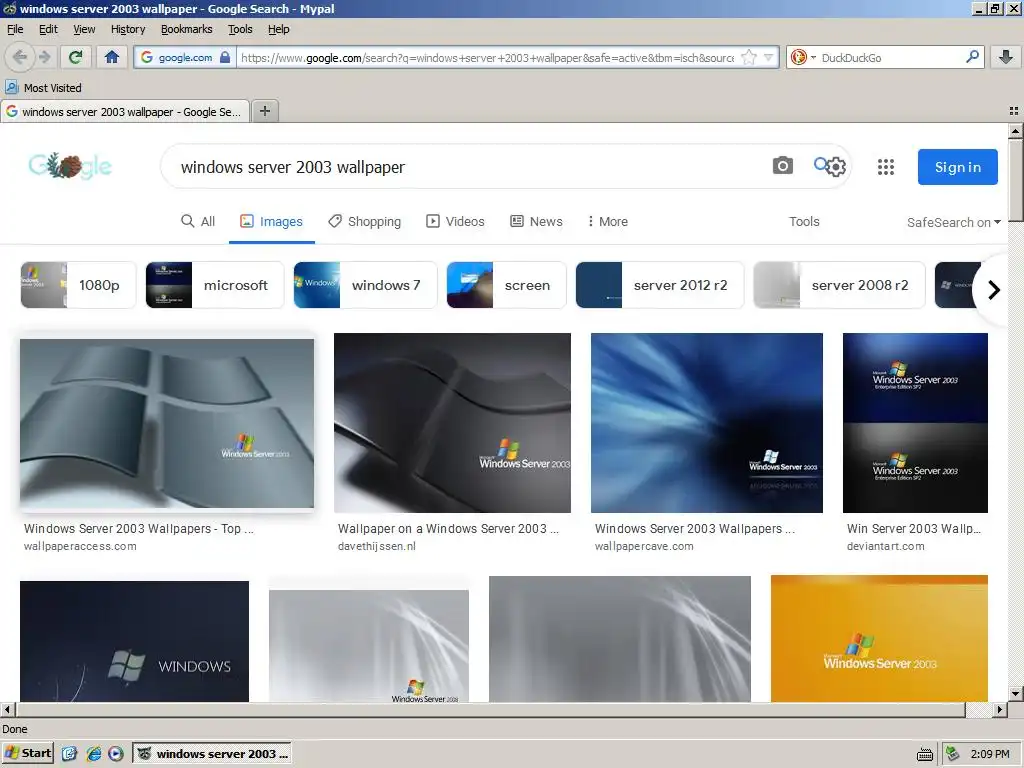This screenshot has width=1024, height=768.
Task: Open the SafeSearch on dropdown
Action: coord(953,223)
